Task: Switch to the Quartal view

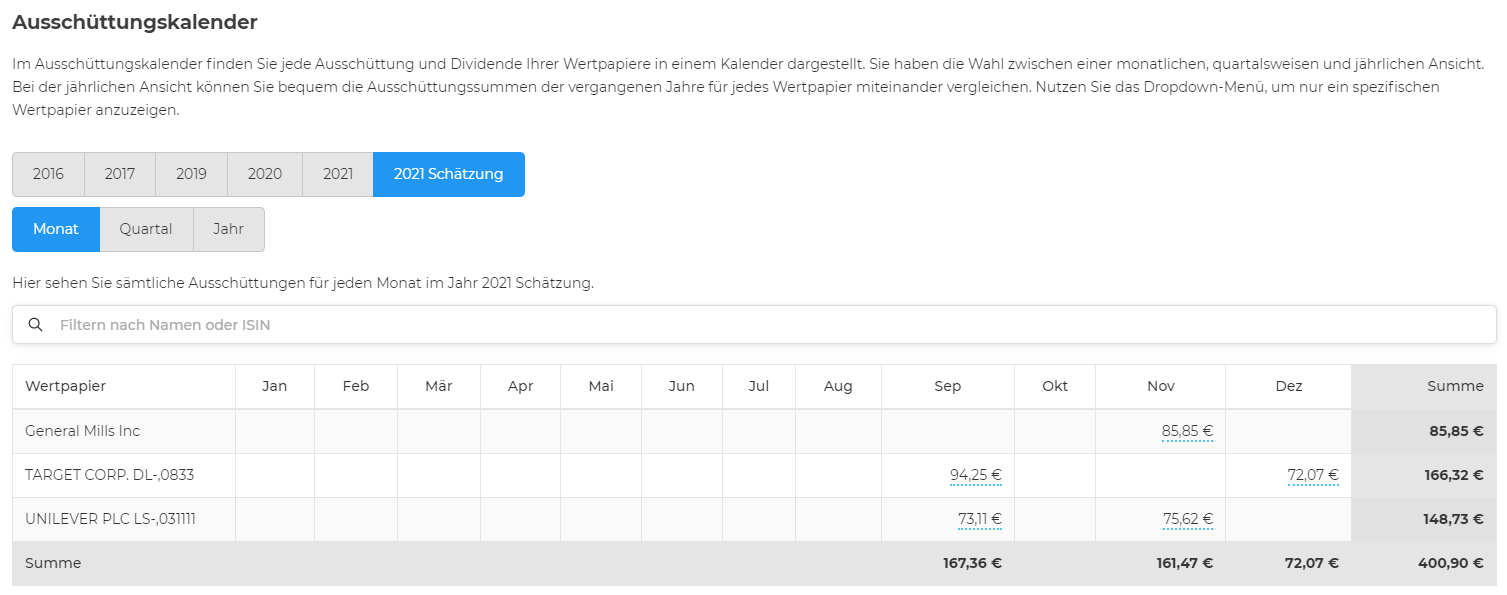Action: (x=146, y=229)
